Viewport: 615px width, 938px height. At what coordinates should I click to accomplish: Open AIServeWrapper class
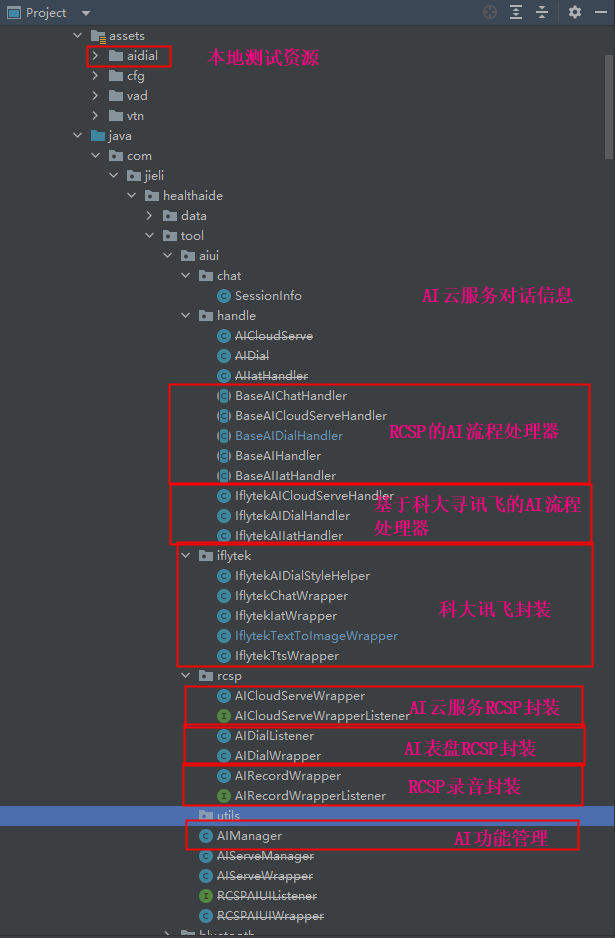point(264,876)
